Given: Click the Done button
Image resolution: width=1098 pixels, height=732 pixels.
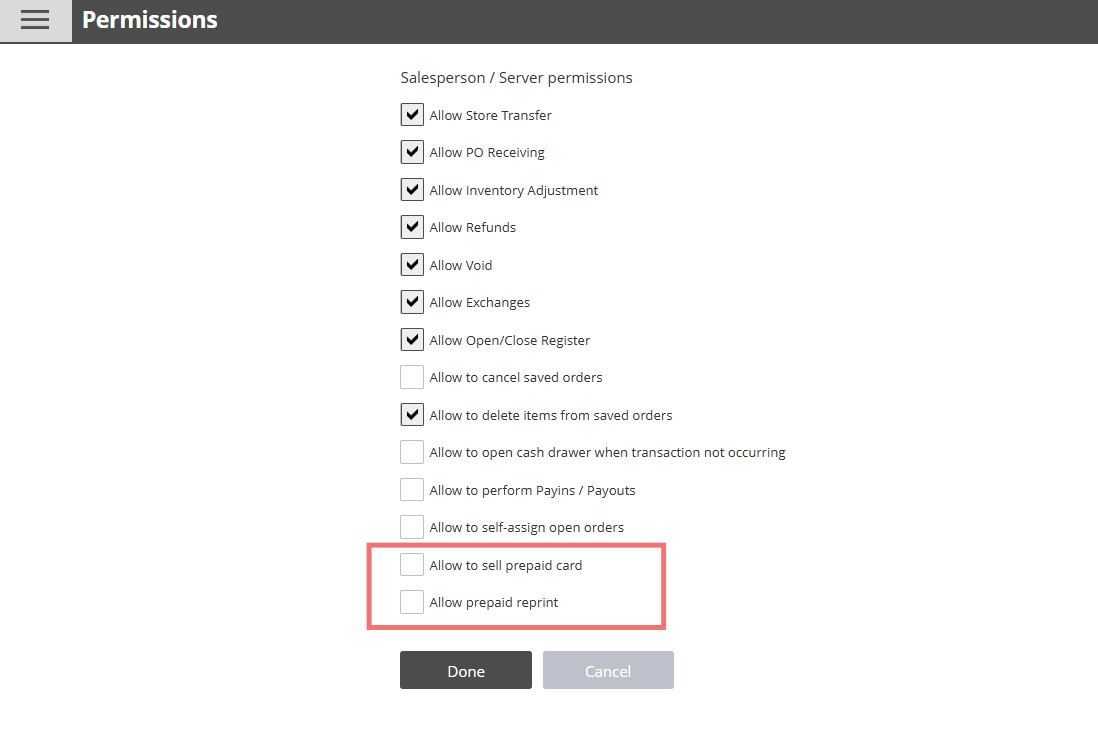Looking at the screenshot, I should tap(465, 671).
